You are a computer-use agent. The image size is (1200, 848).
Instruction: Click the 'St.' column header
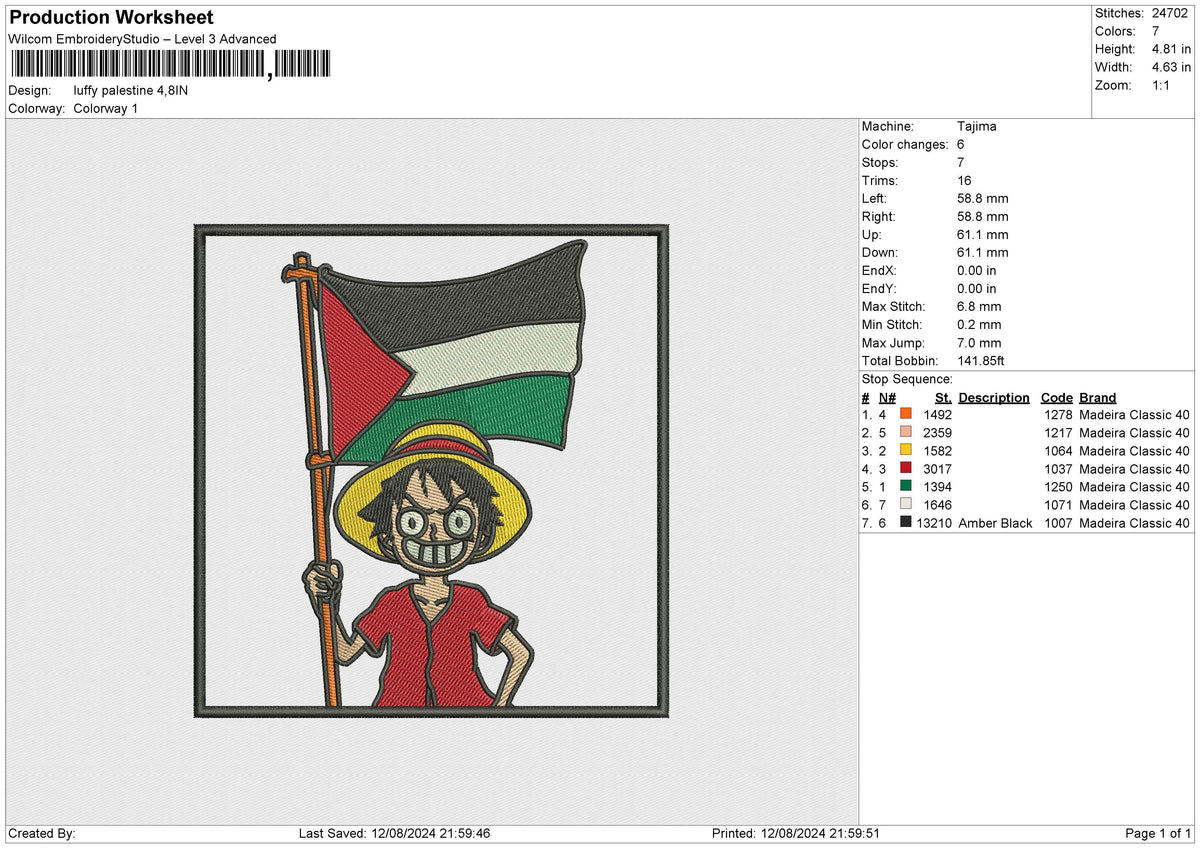(943, 397)
